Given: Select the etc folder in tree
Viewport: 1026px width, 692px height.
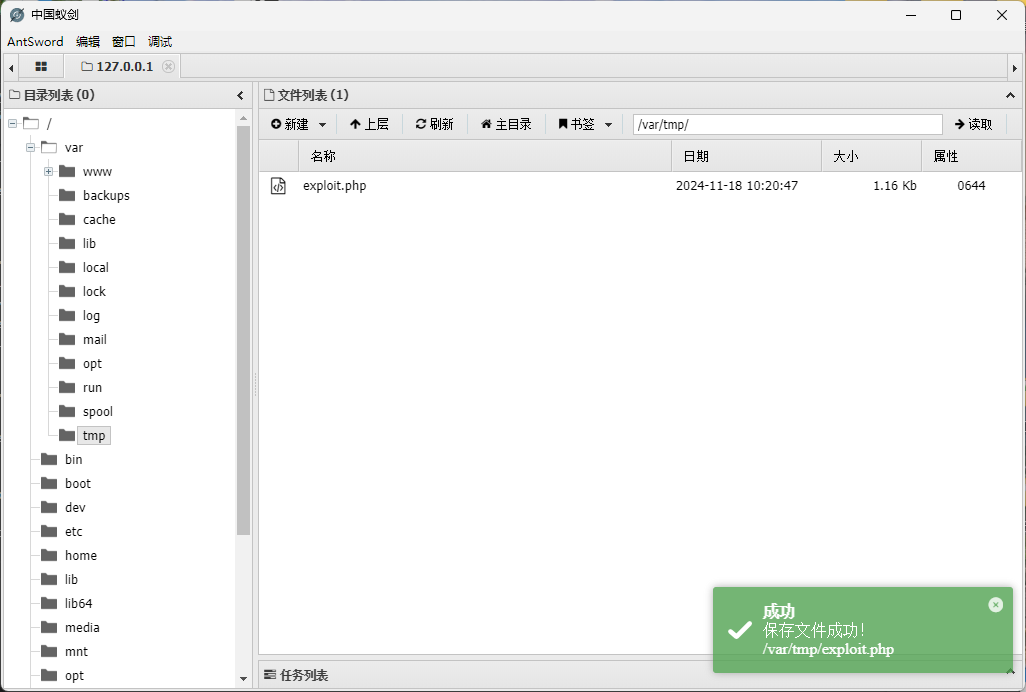Looking at the screenshot, I should coord(74,532).
